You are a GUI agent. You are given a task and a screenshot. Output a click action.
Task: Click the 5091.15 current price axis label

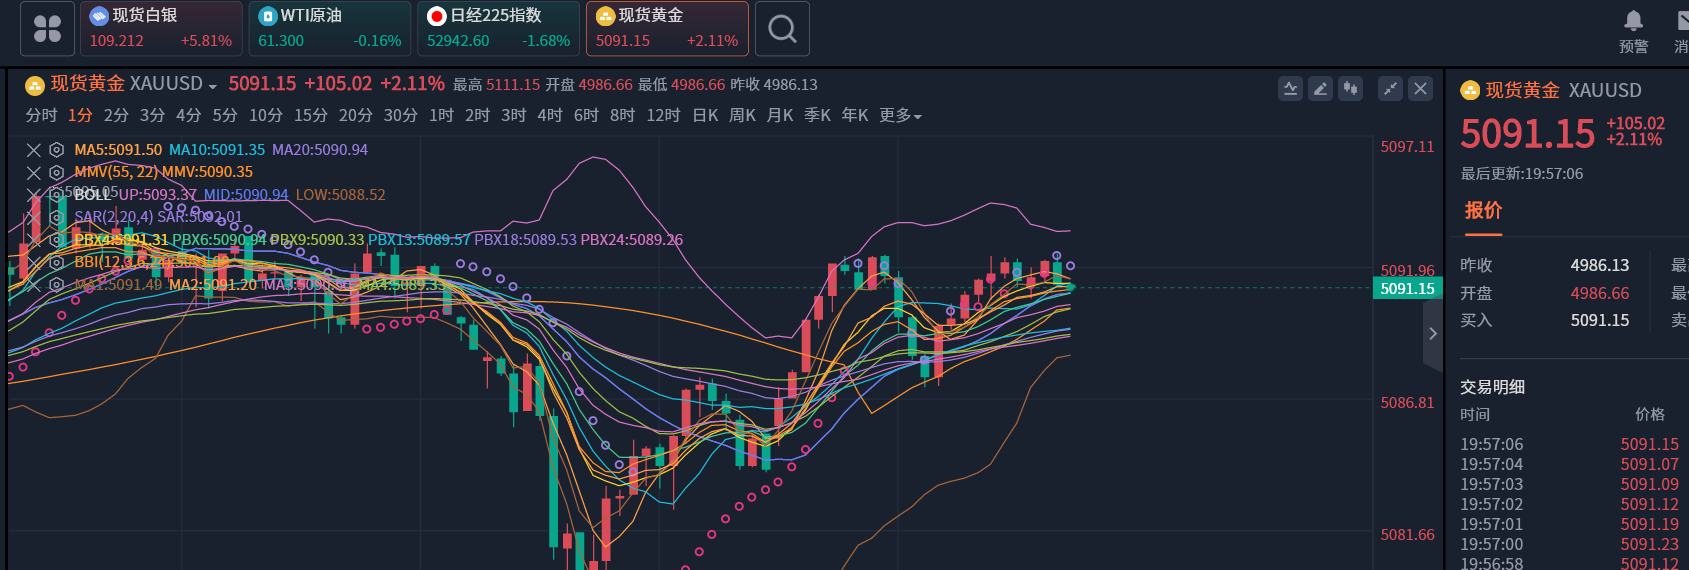pos(1407,289)
